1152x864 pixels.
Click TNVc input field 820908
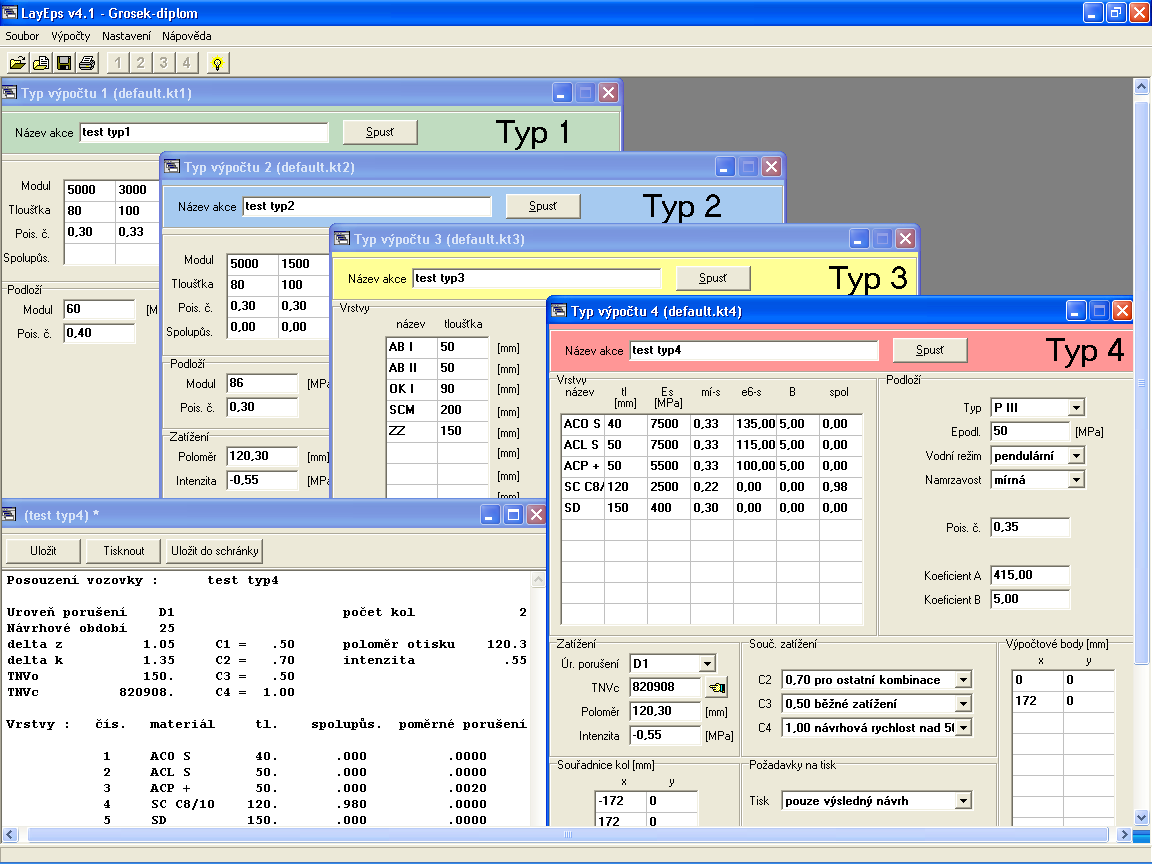[x=666, y=687]
